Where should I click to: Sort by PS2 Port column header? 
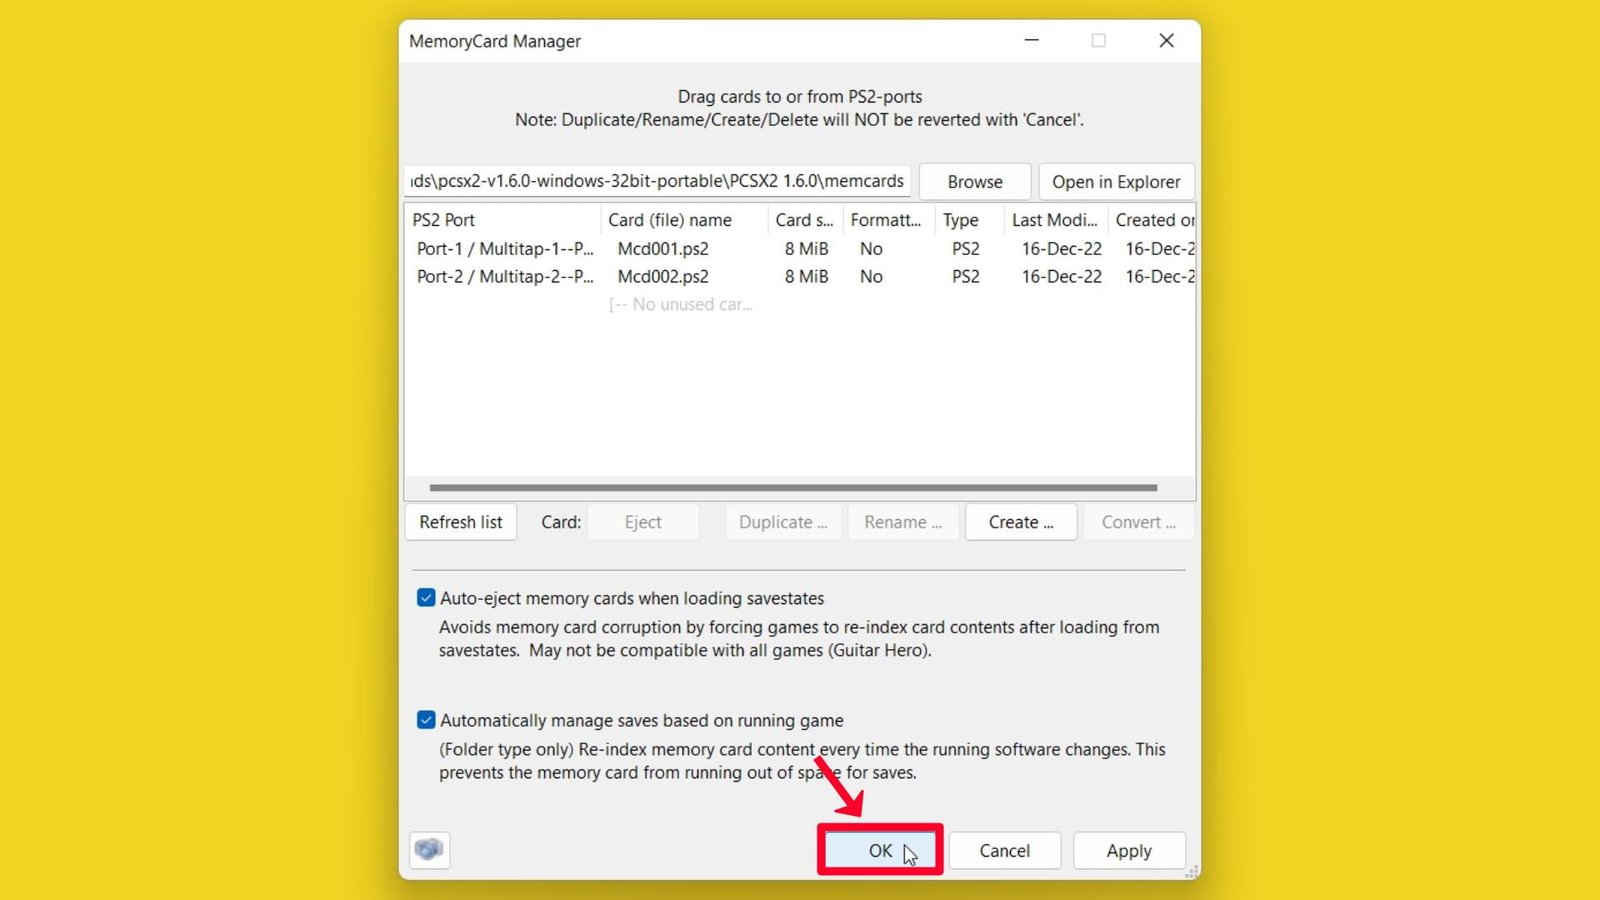(x=501, y=220)
